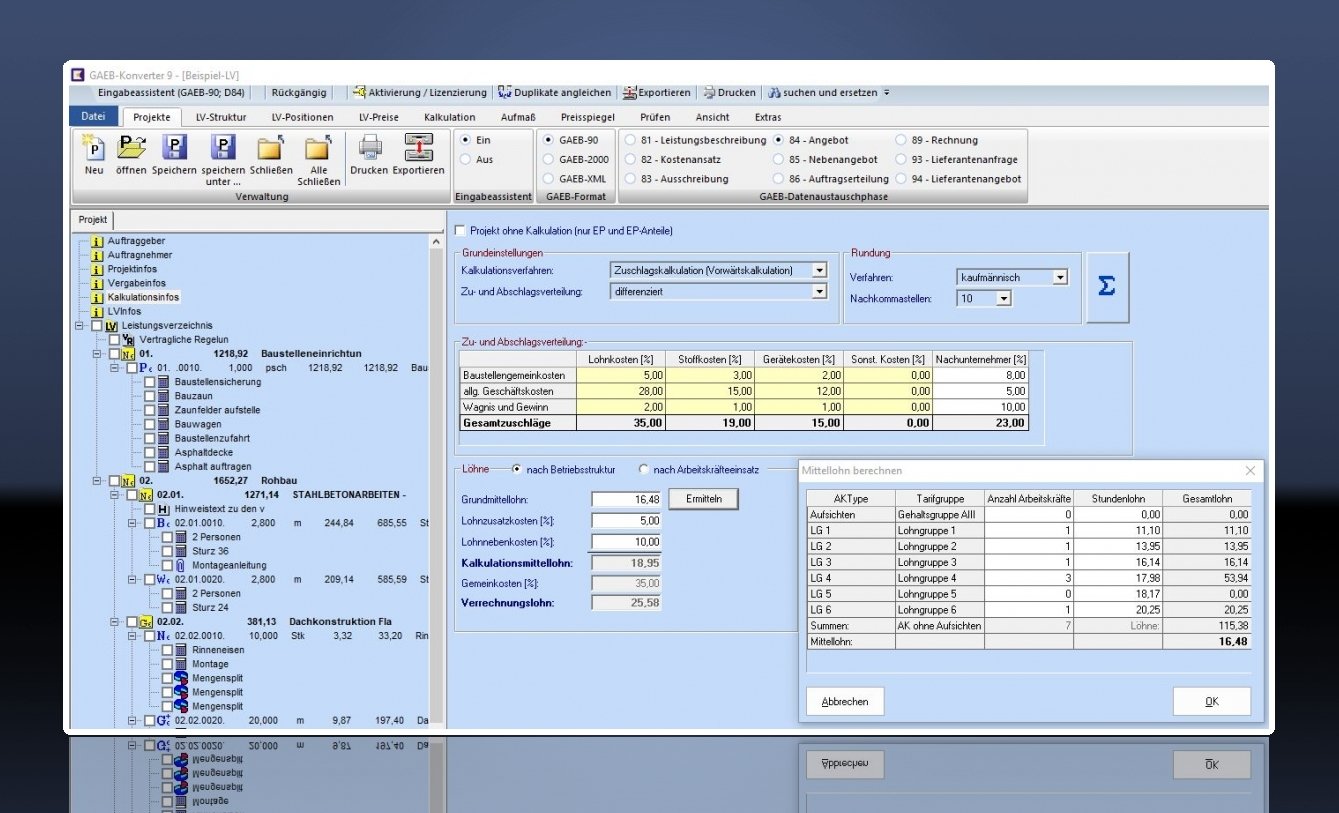
Task: Close project with Schließen icon
Action: point(270,149)
